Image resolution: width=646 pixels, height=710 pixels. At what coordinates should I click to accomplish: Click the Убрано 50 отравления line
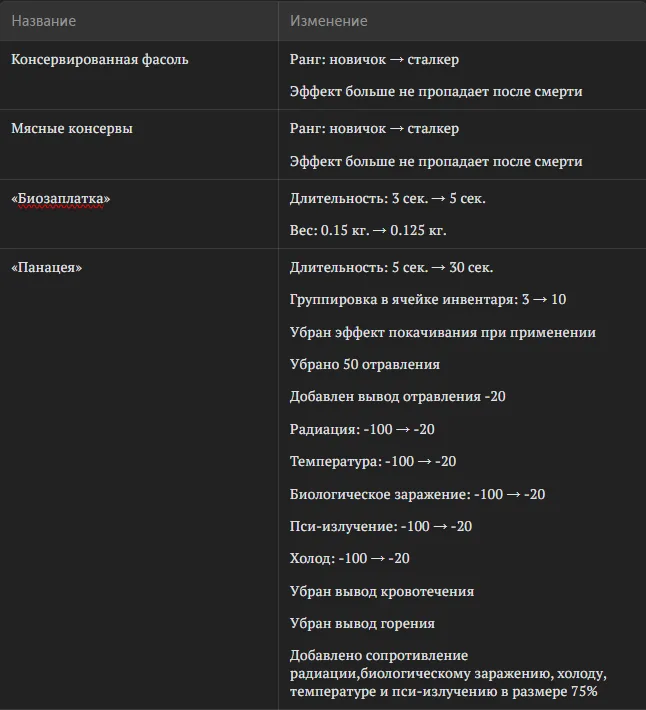pyautogui.click(x=365, y=365)
